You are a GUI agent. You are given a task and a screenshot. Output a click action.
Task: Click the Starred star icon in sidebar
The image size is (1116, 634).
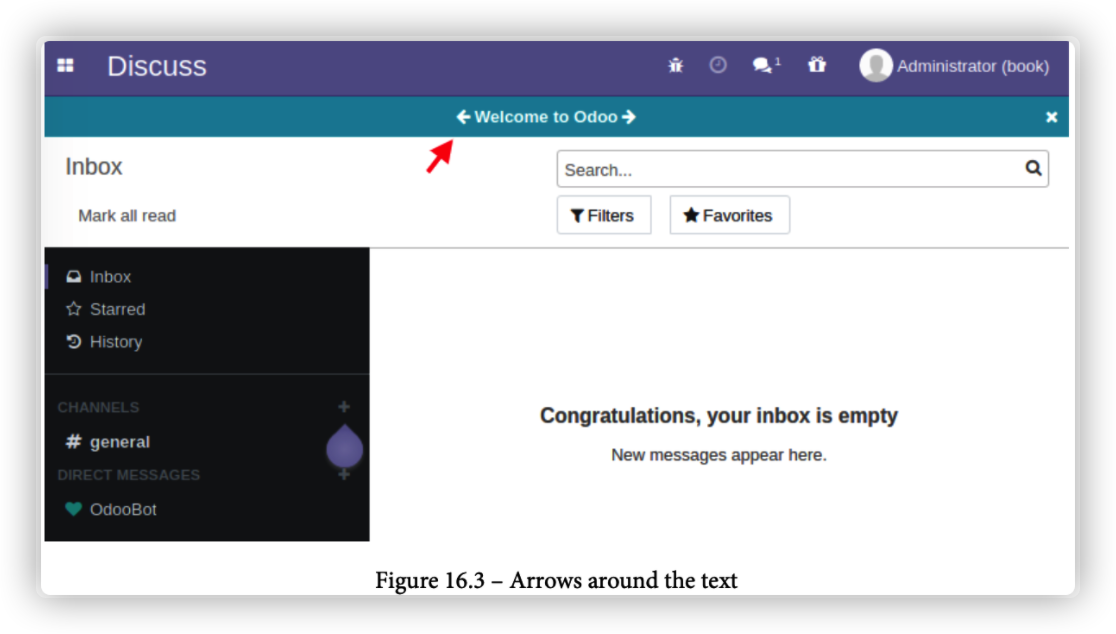pyautogui.click(x=73, y=309)
